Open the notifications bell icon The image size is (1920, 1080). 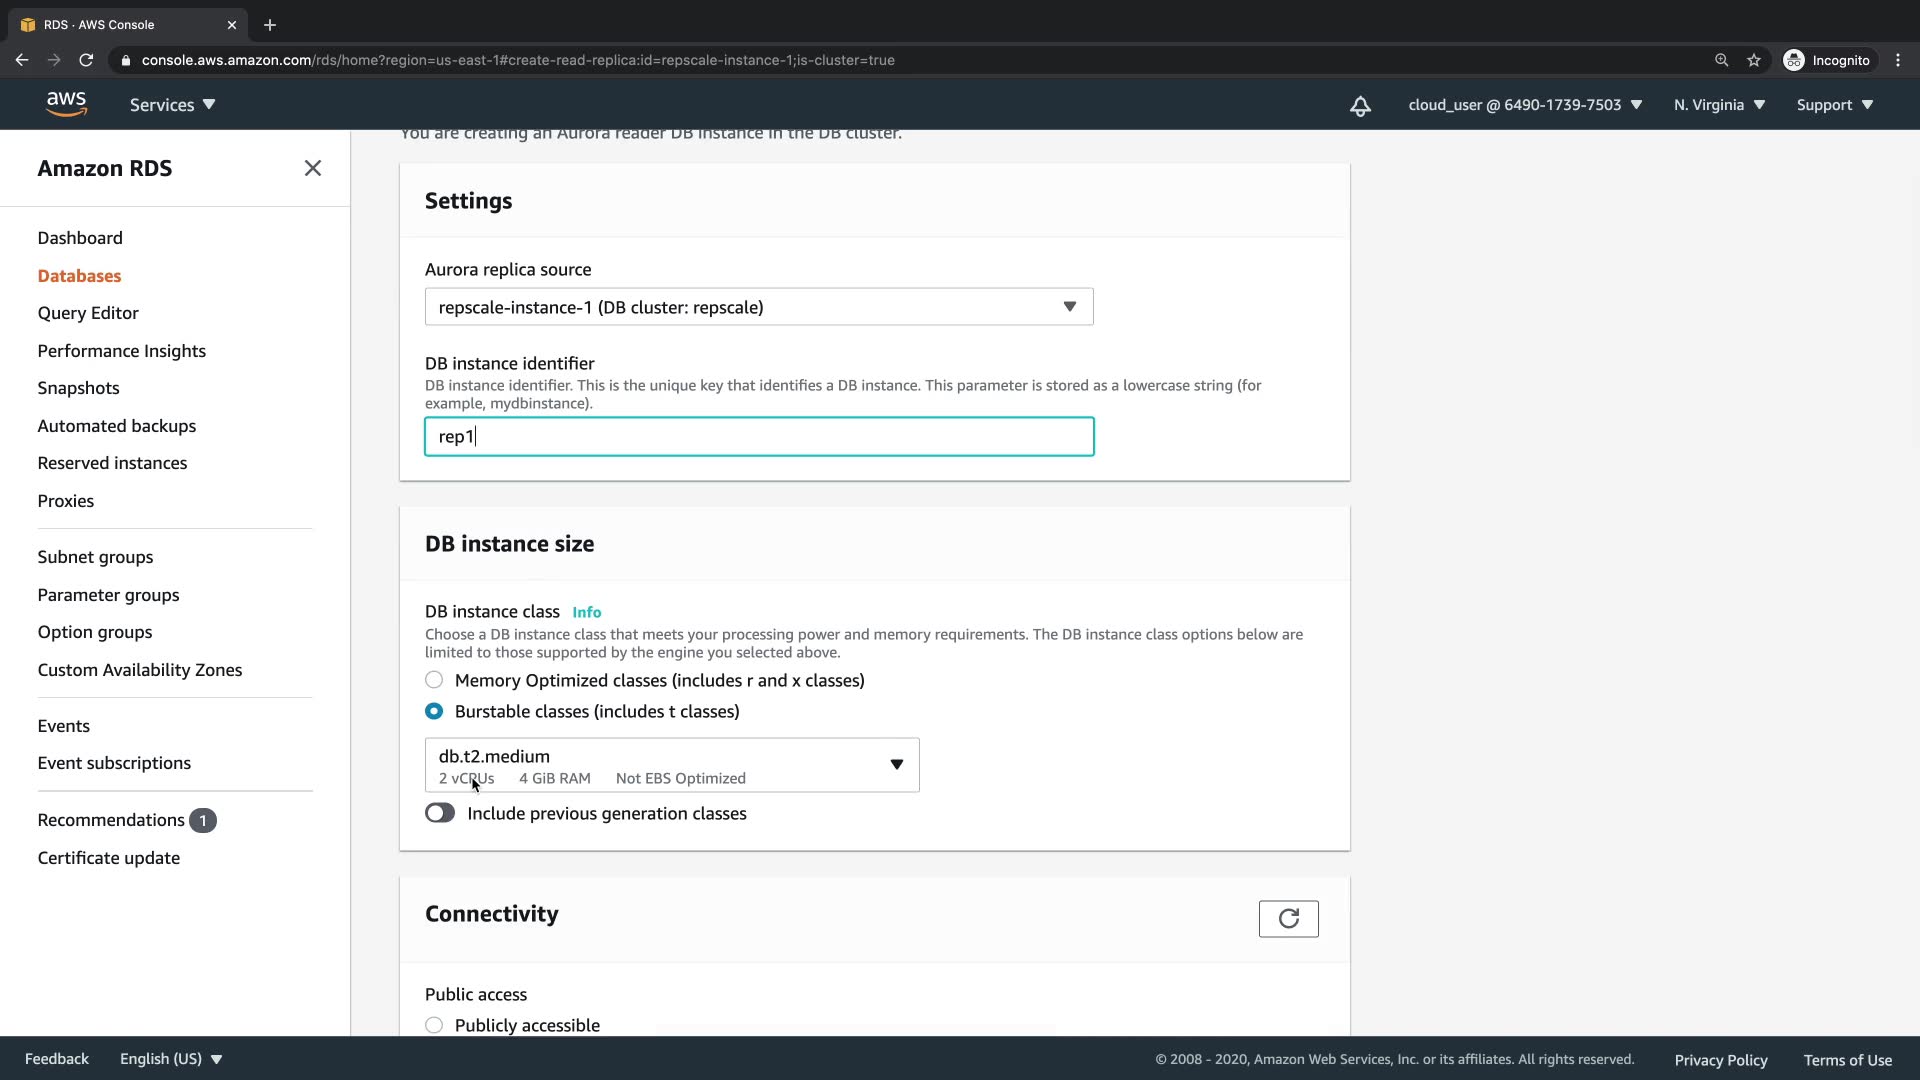tap(1360, 106)
